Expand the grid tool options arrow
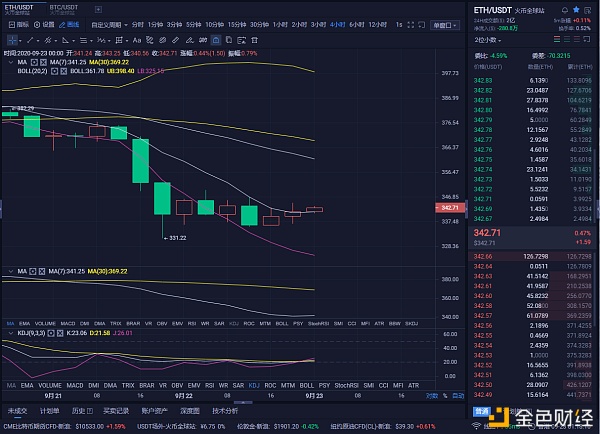600x434 pixels. point(127,41)
